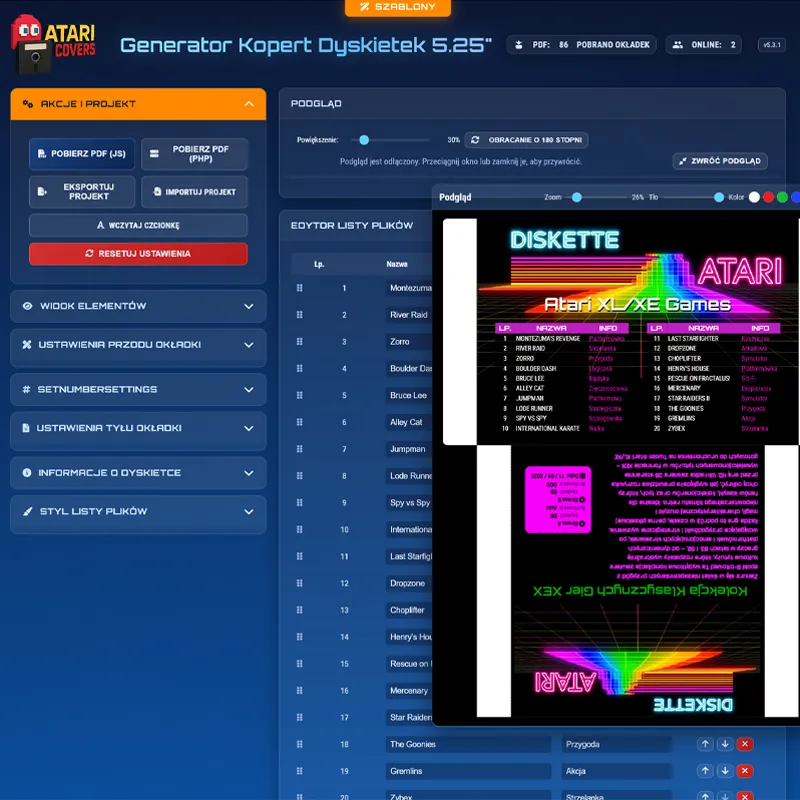Click the drag handle for Bruce Lee row
The image size is (800, 800).
click(x=299, y=395)
